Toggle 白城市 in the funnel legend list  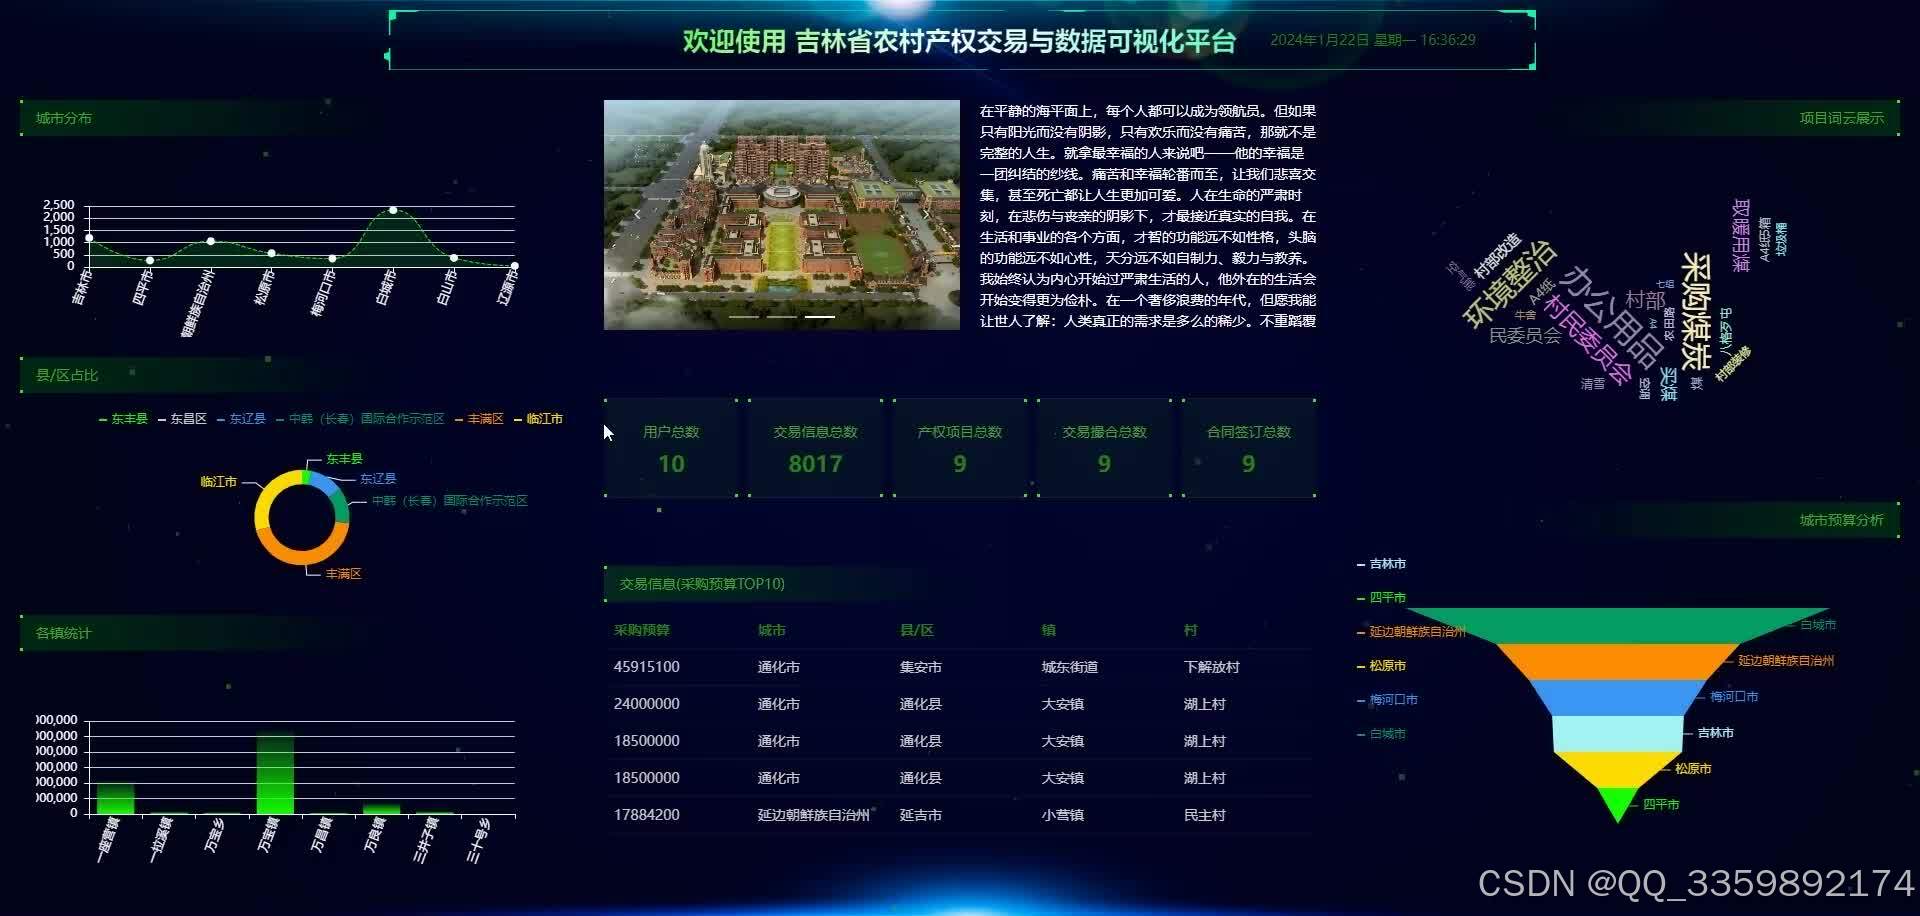(1381, 734)
